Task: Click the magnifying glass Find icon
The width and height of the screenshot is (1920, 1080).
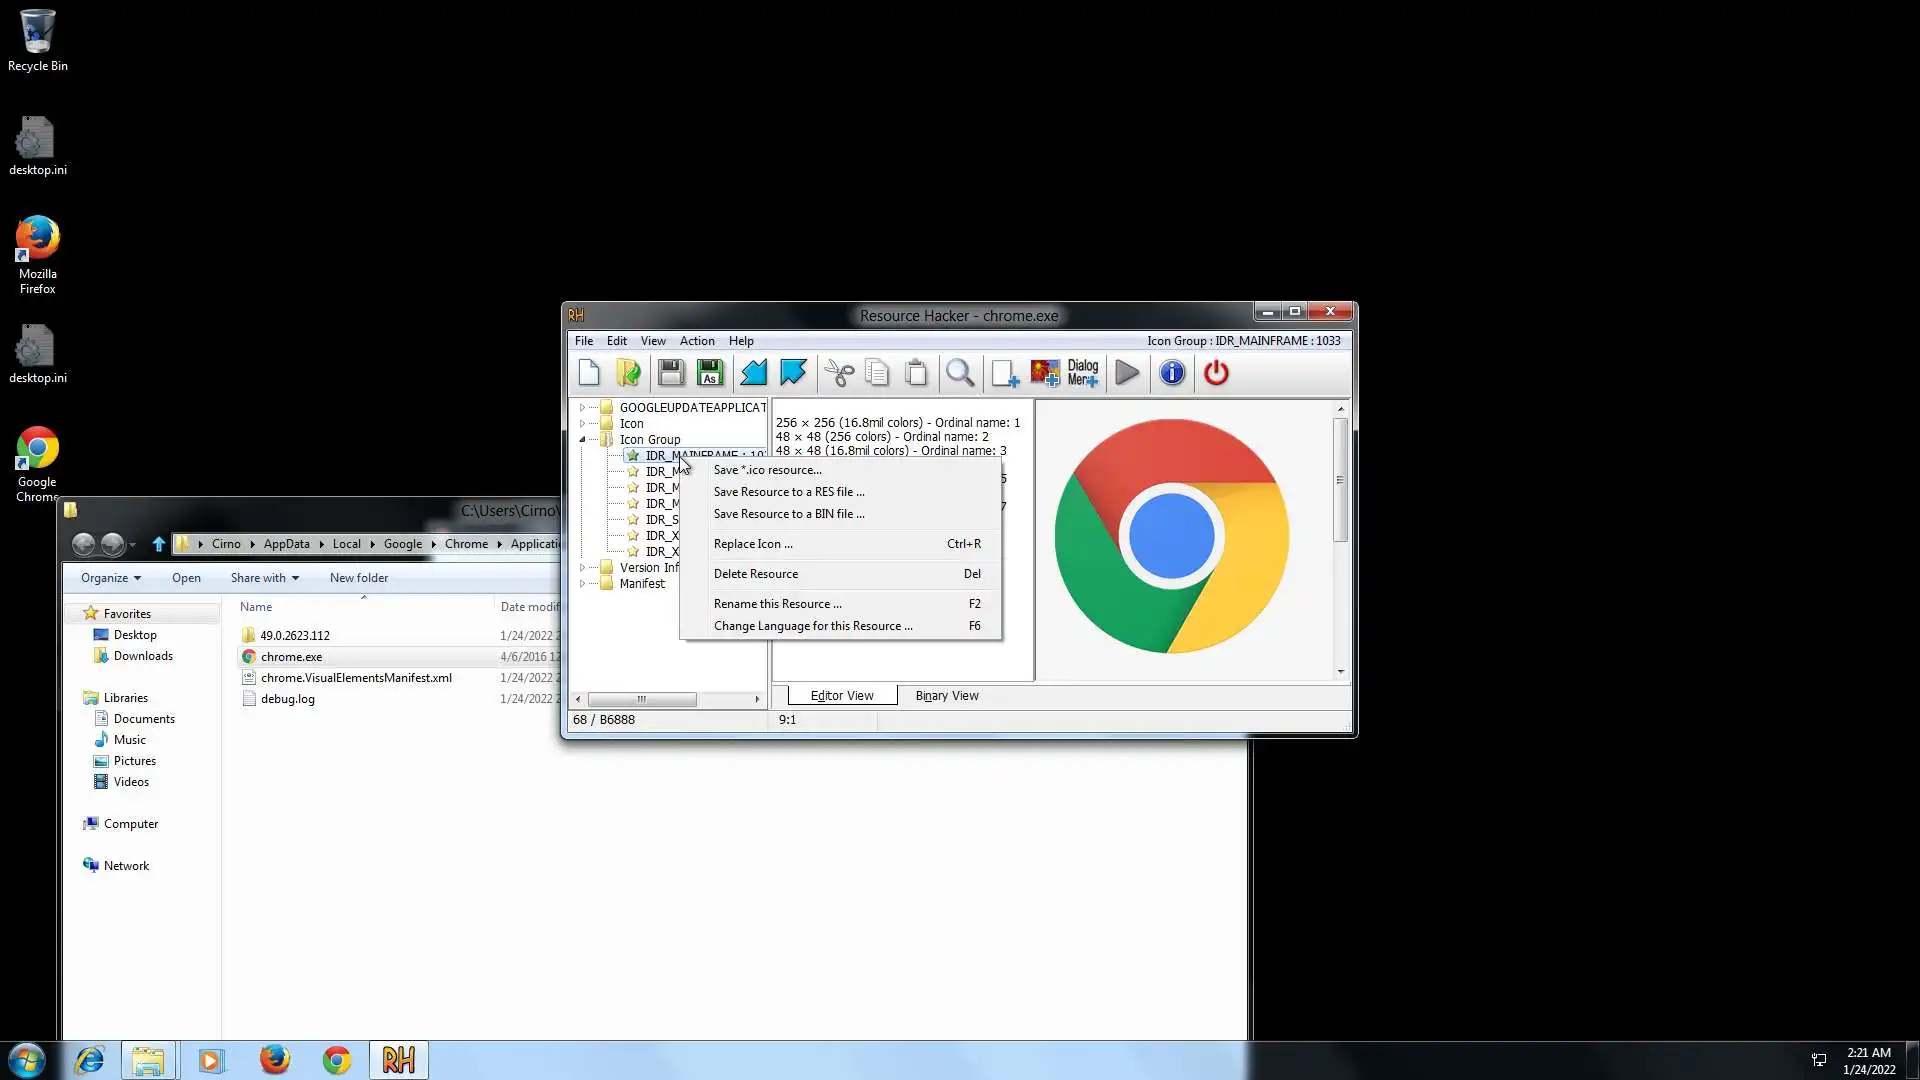Action: pyautogui.click(x=960, y=373)
